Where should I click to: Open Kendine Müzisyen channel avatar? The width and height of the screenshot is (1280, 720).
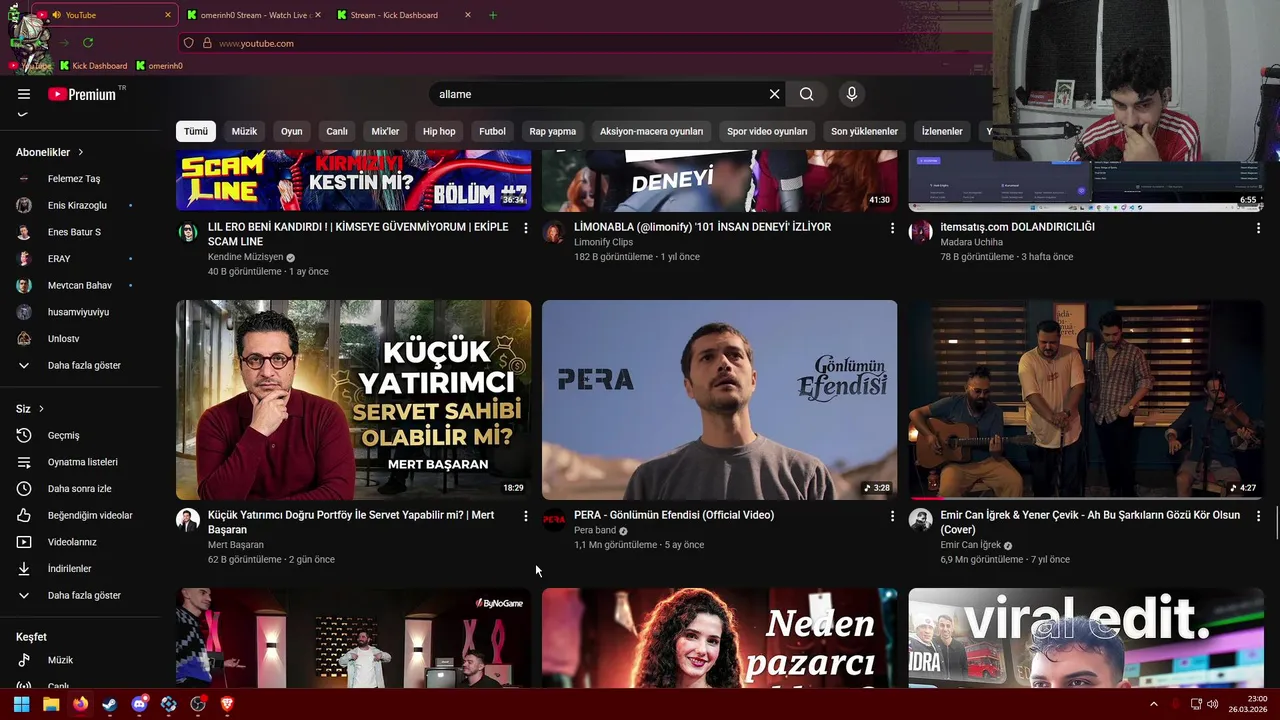[188, 232]
